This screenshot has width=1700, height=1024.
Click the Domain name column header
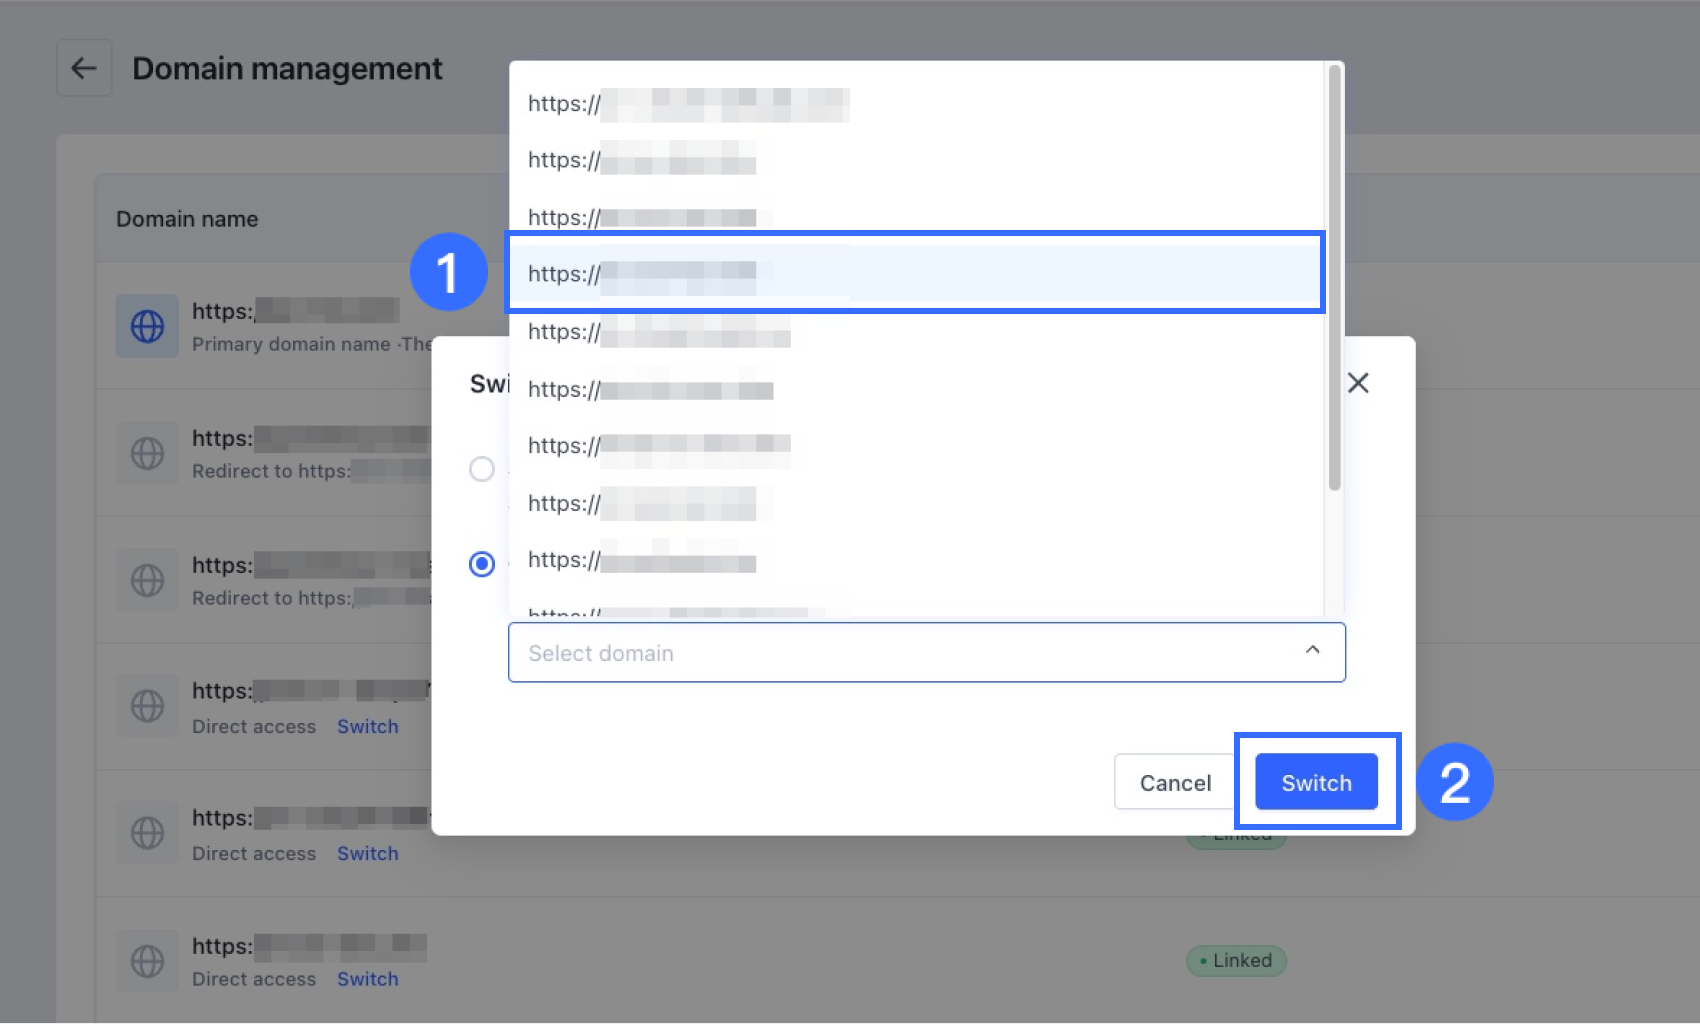click(187, 219)
